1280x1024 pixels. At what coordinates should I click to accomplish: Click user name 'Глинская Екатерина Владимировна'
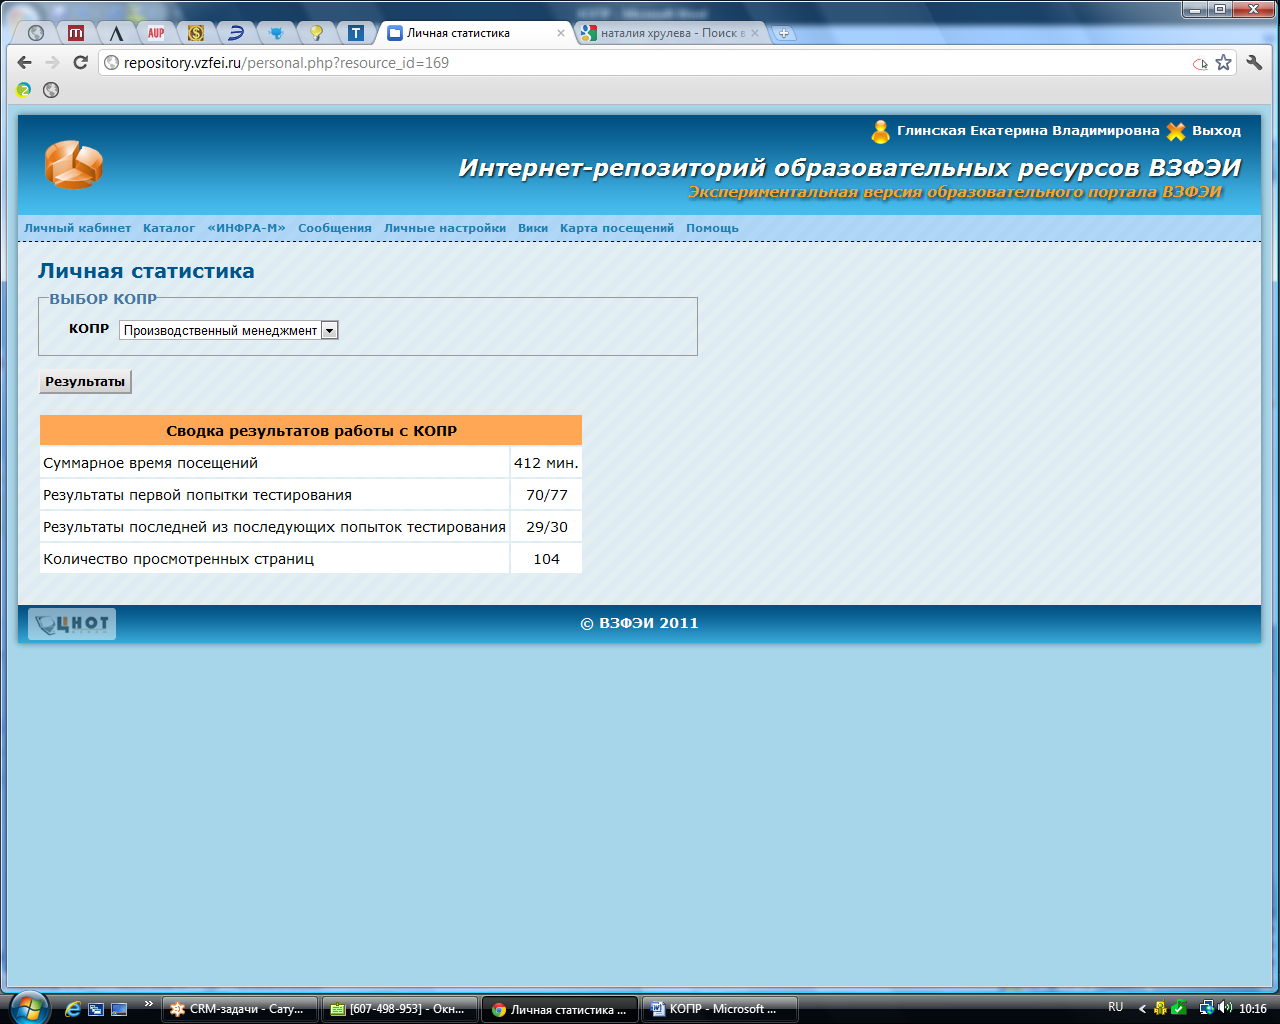tap(1028, 131)
